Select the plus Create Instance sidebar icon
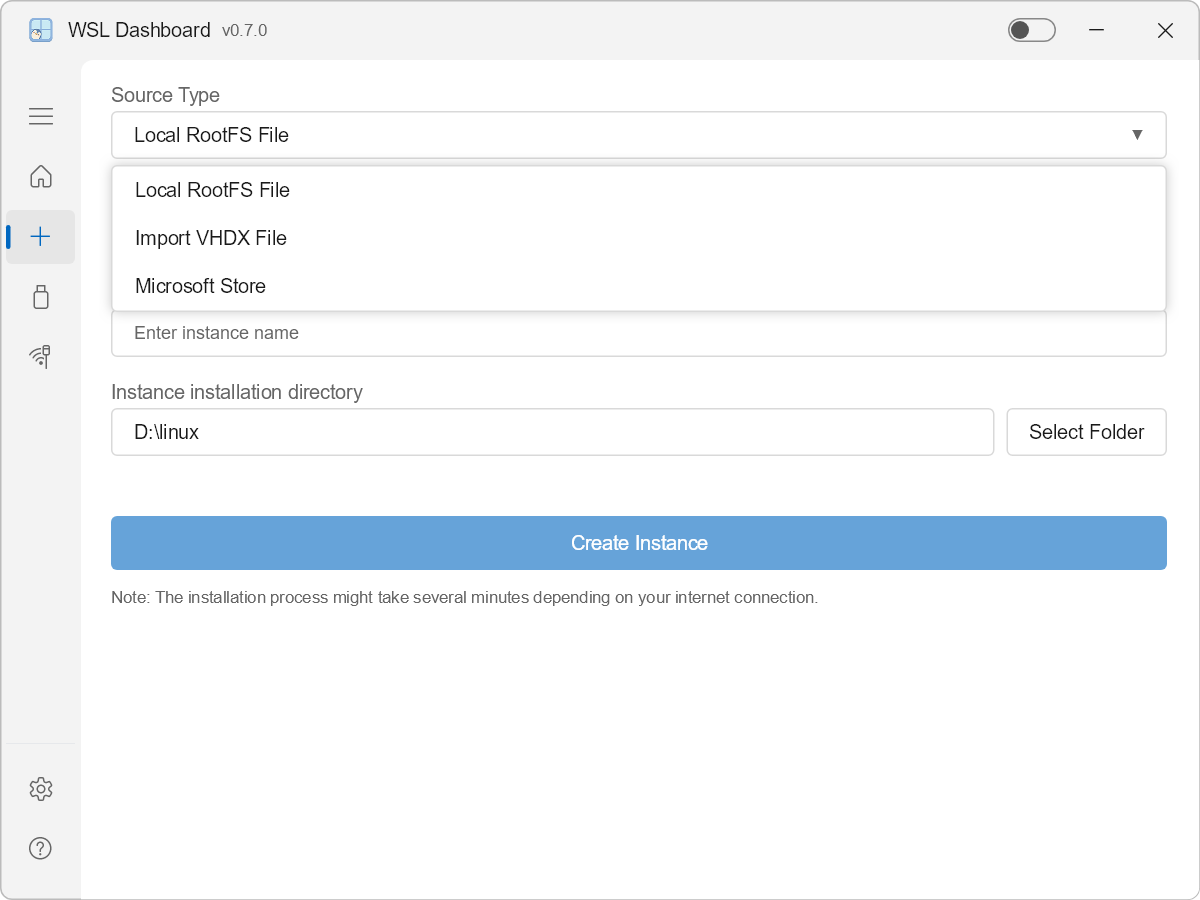 tap(41, 237)
